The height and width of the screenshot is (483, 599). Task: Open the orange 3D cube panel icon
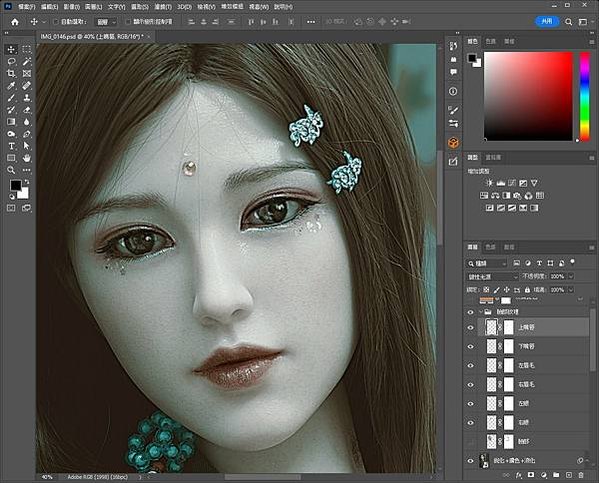pyautogui.click(x=453, y=143)
